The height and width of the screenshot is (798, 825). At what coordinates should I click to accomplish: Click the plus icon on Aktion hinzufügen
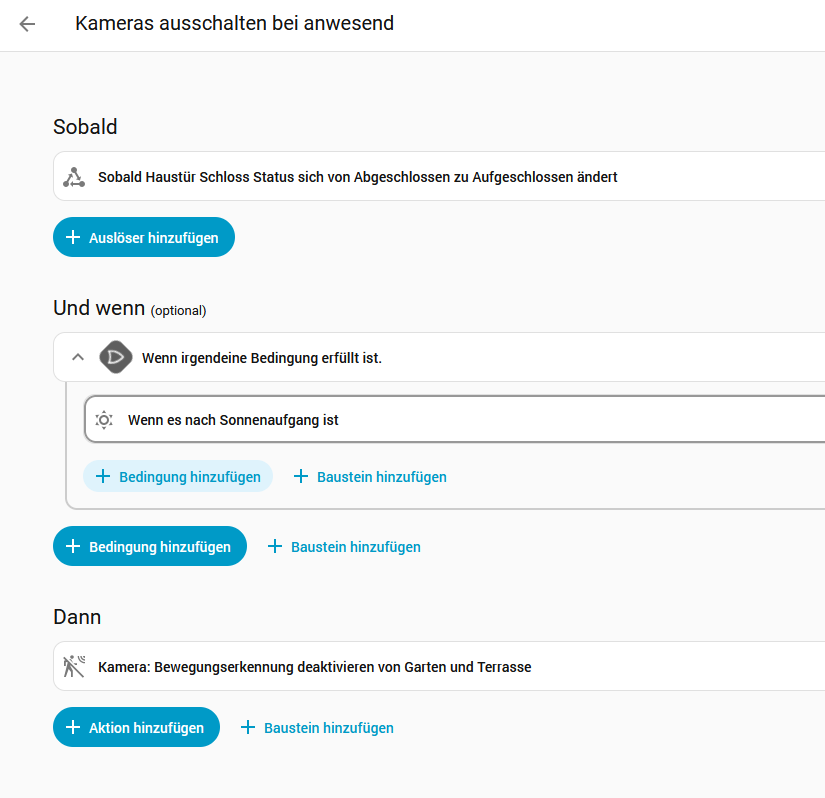[x=72, y=728]
